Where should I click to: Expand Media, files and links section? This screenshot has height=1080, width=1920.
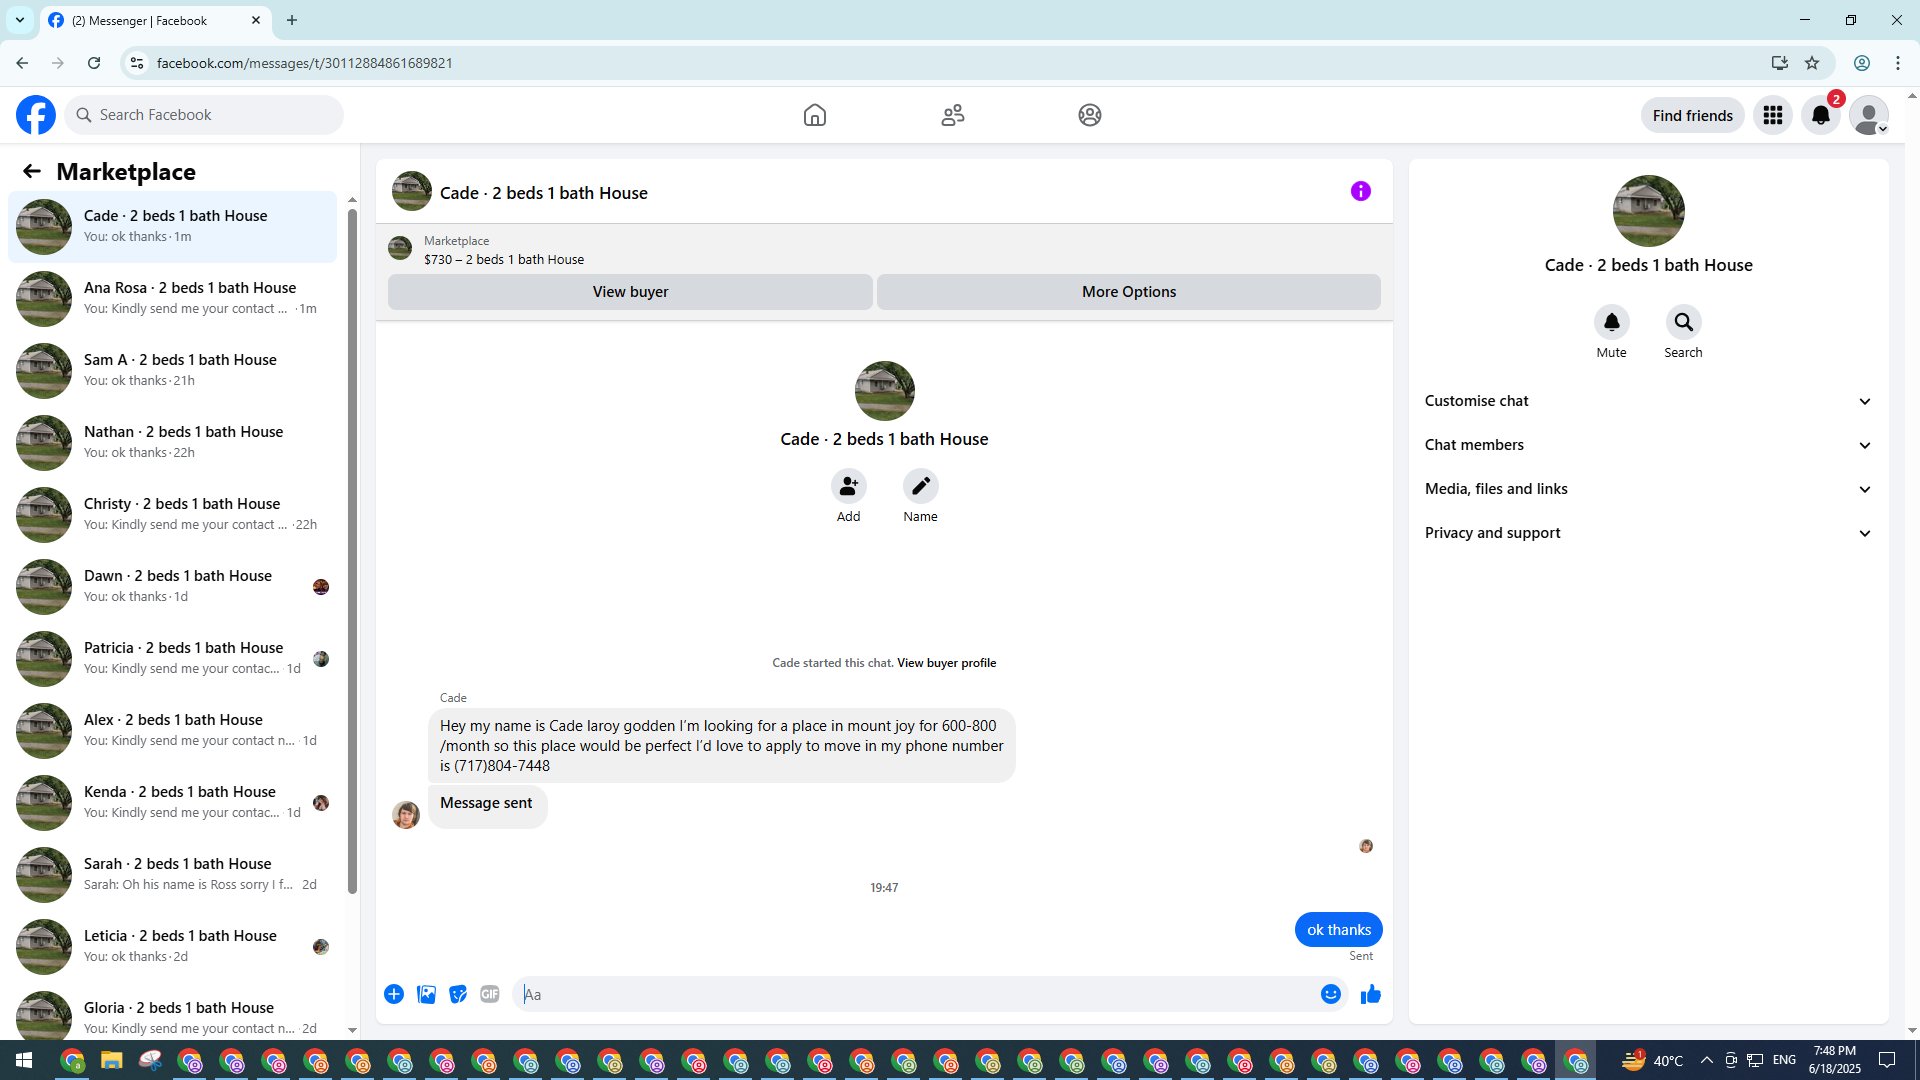[1649, 489]
